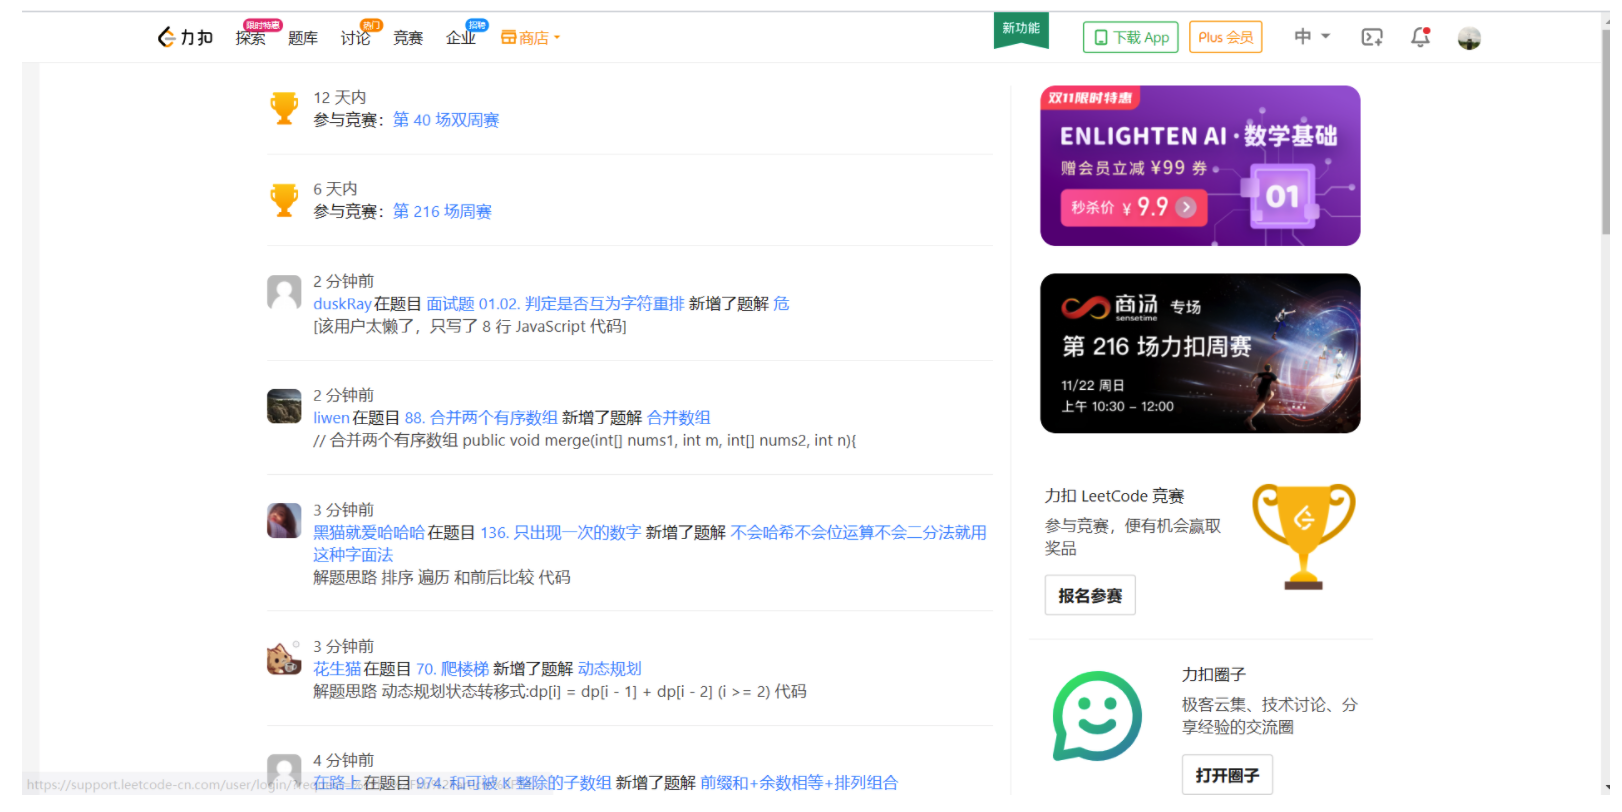Click the trophy icon beside 第 40 场双周赛

coord(284,108)
